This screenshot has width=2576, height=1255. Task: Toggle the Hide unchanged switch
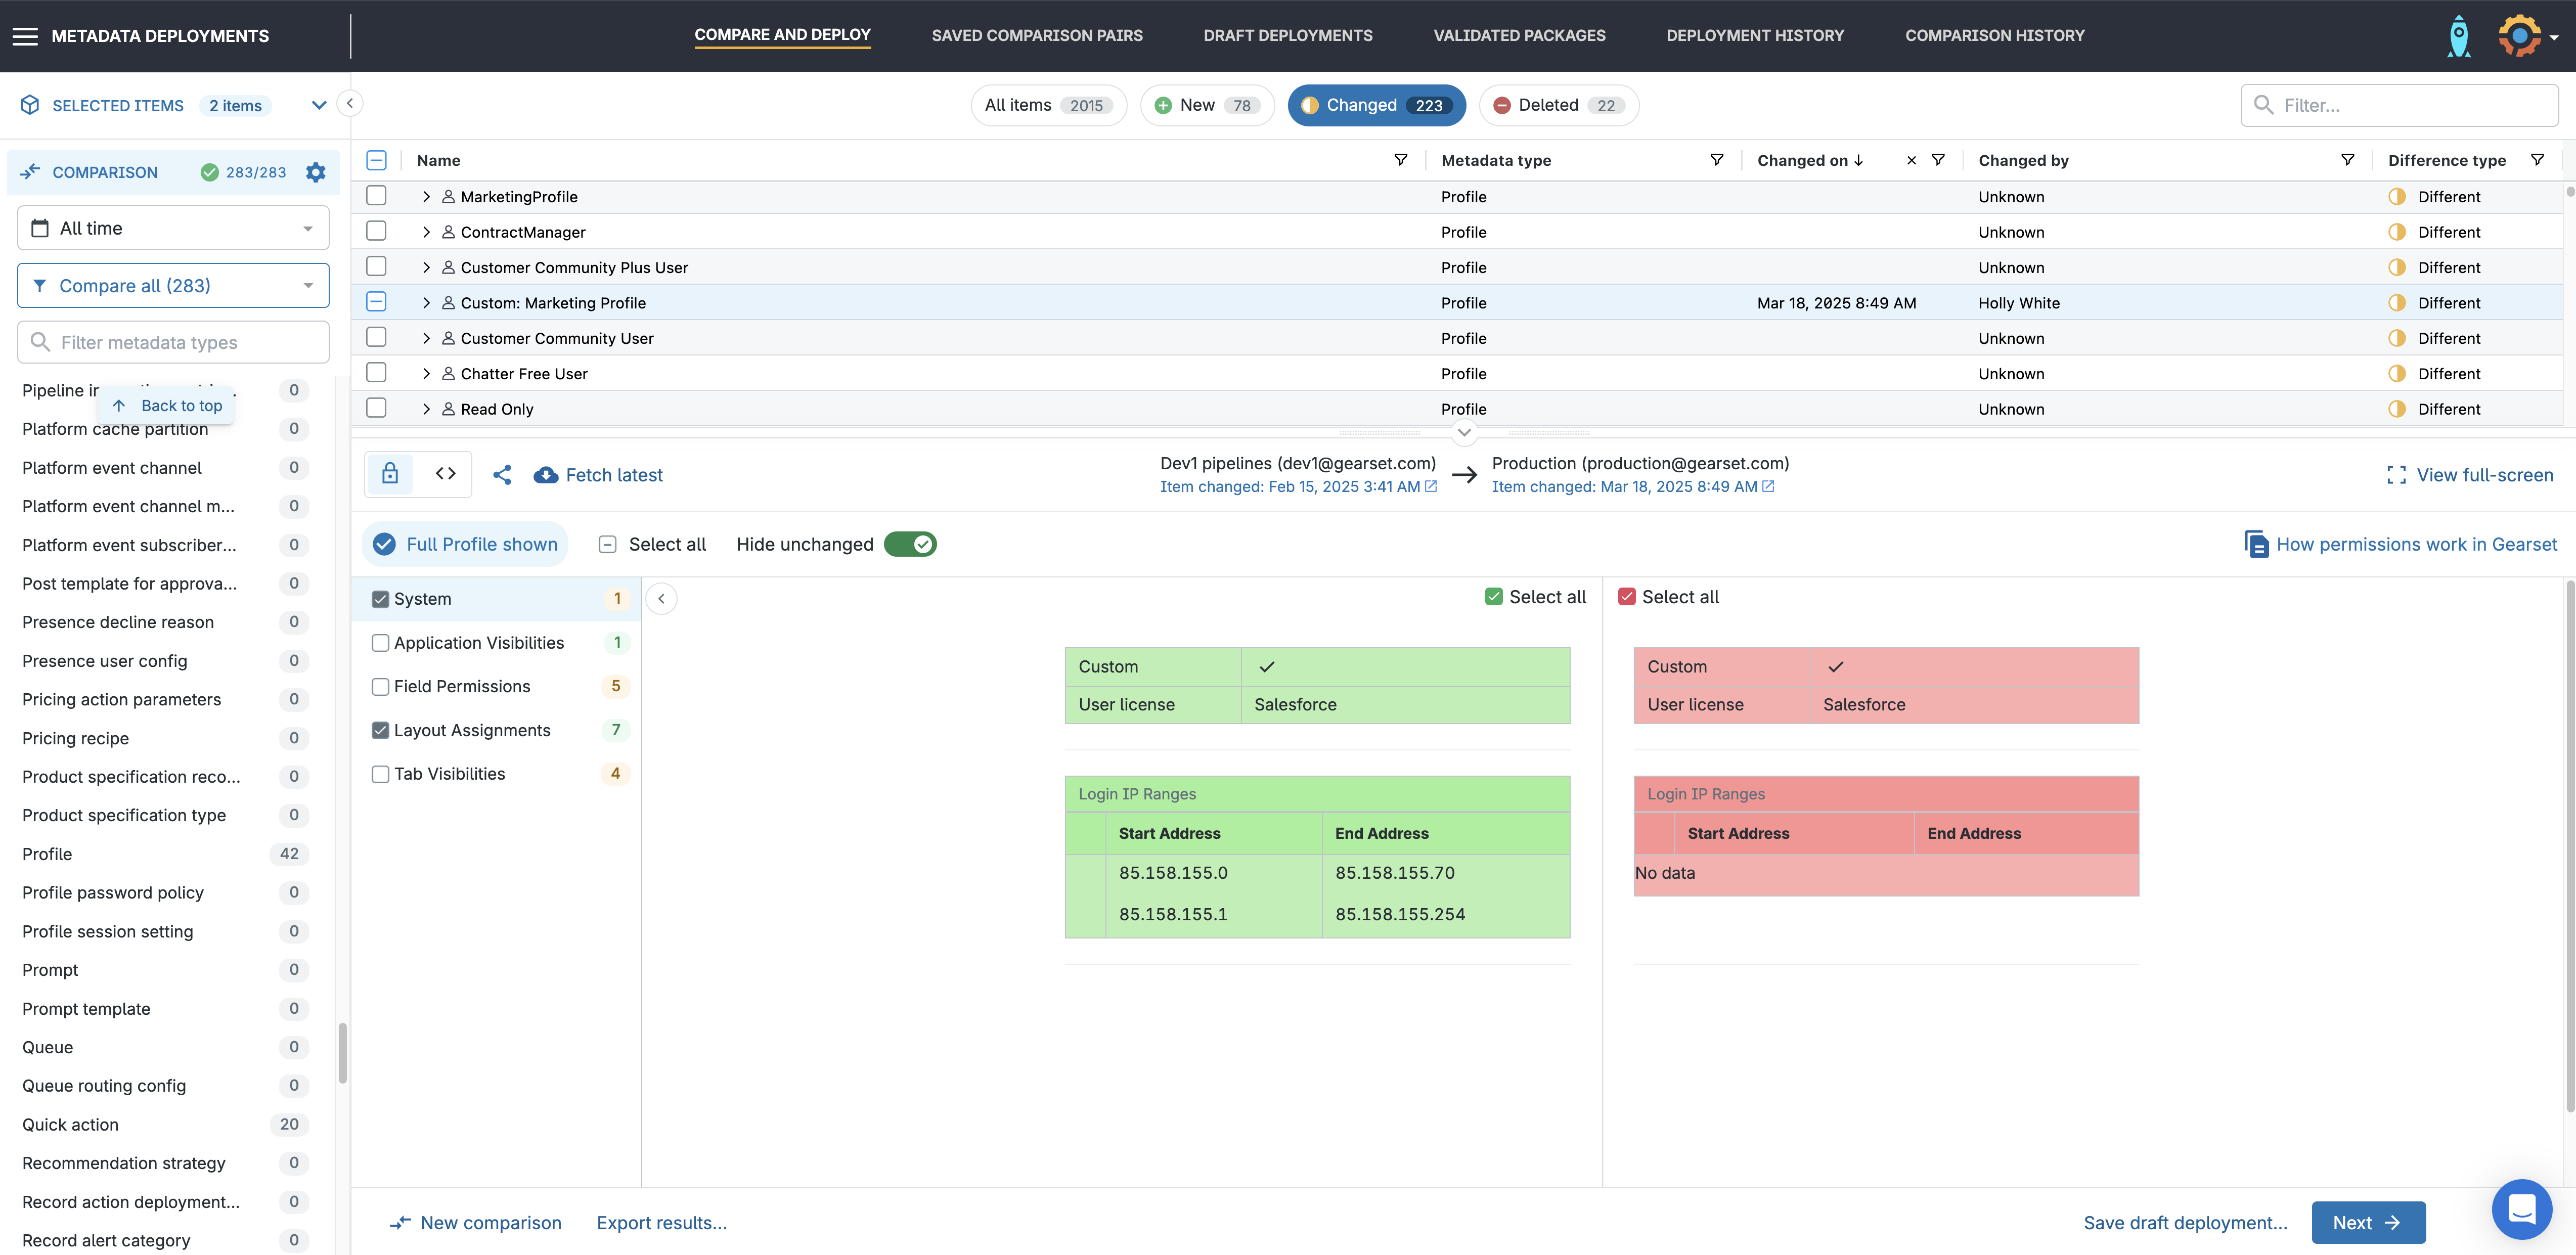point(910,544)
